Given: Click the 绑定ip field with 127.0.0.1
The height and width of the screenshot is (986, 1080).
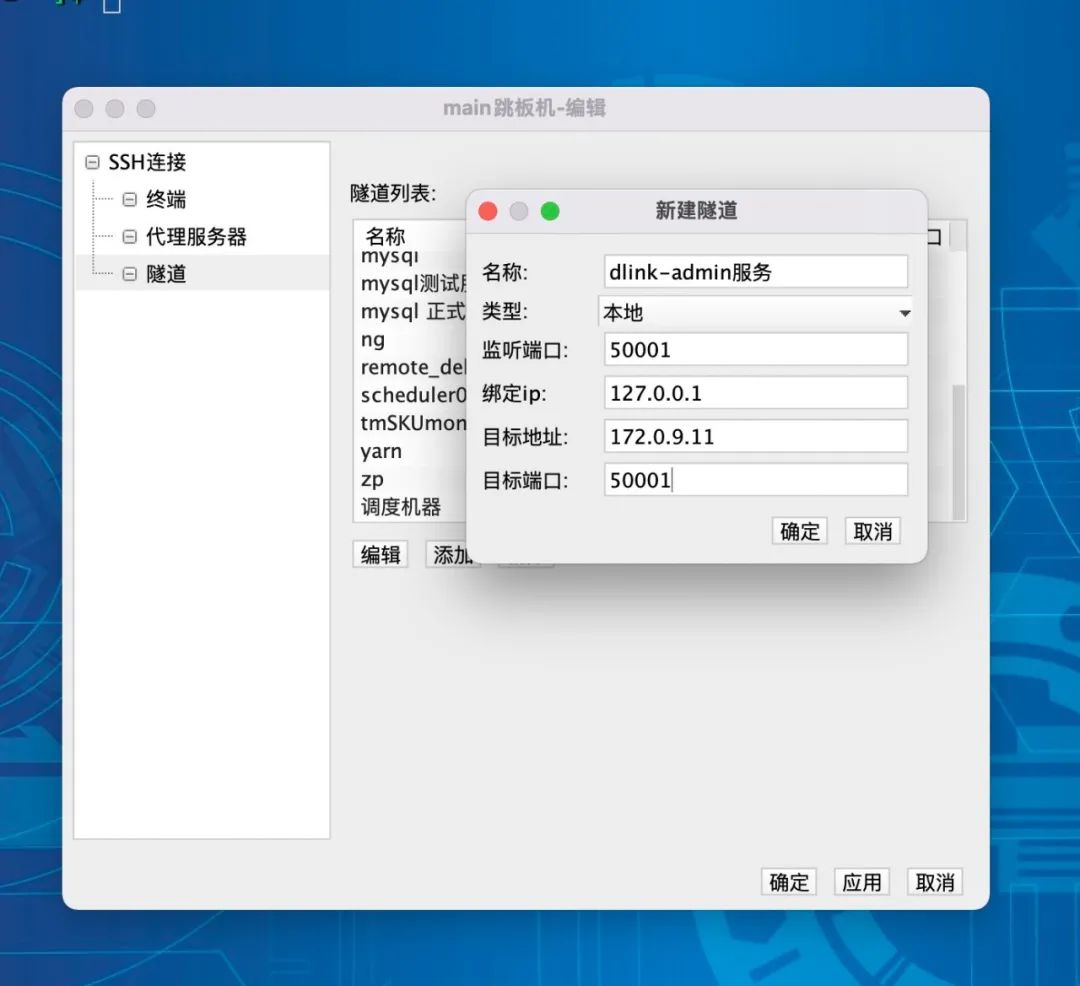Looking at the screenshot, I should pos(756,393).
